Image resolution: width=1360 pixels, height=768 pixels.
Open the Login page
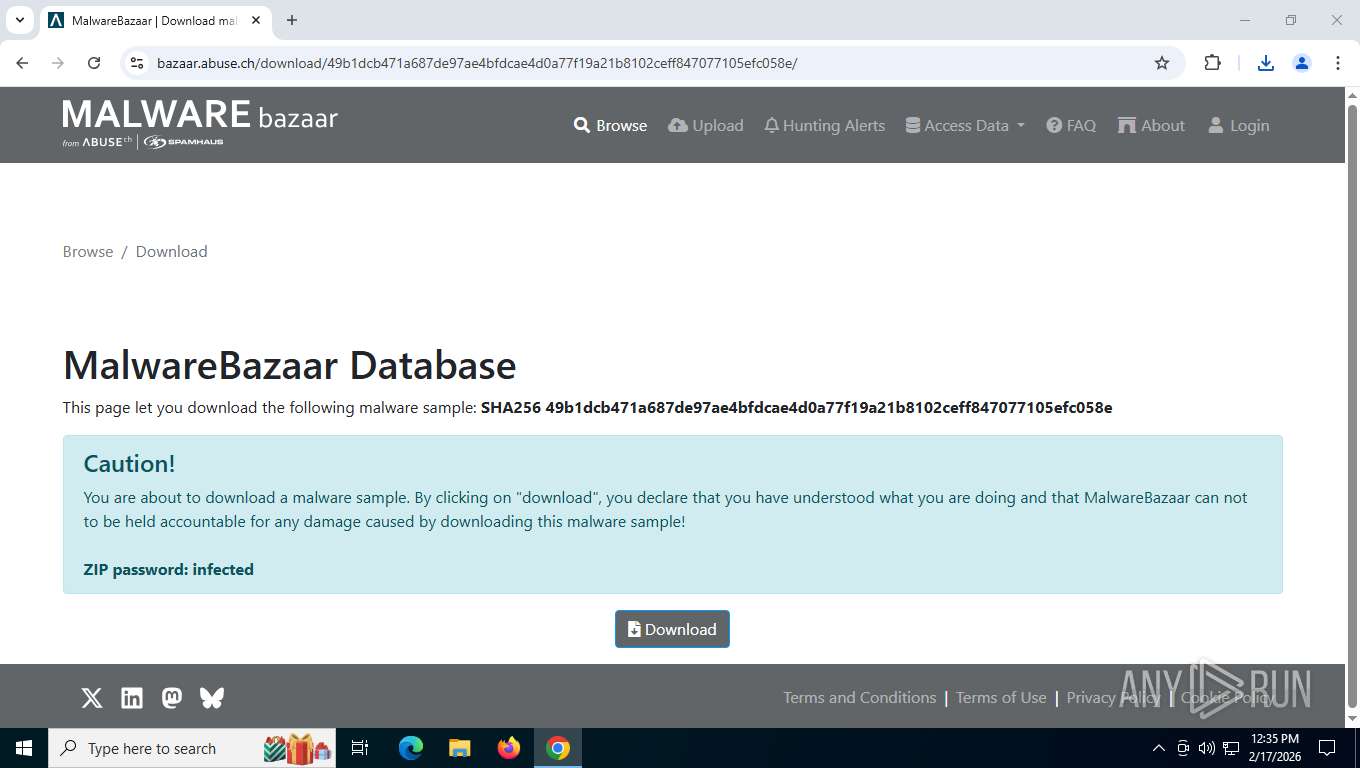pyautogui.click(x=1239, y=125)
